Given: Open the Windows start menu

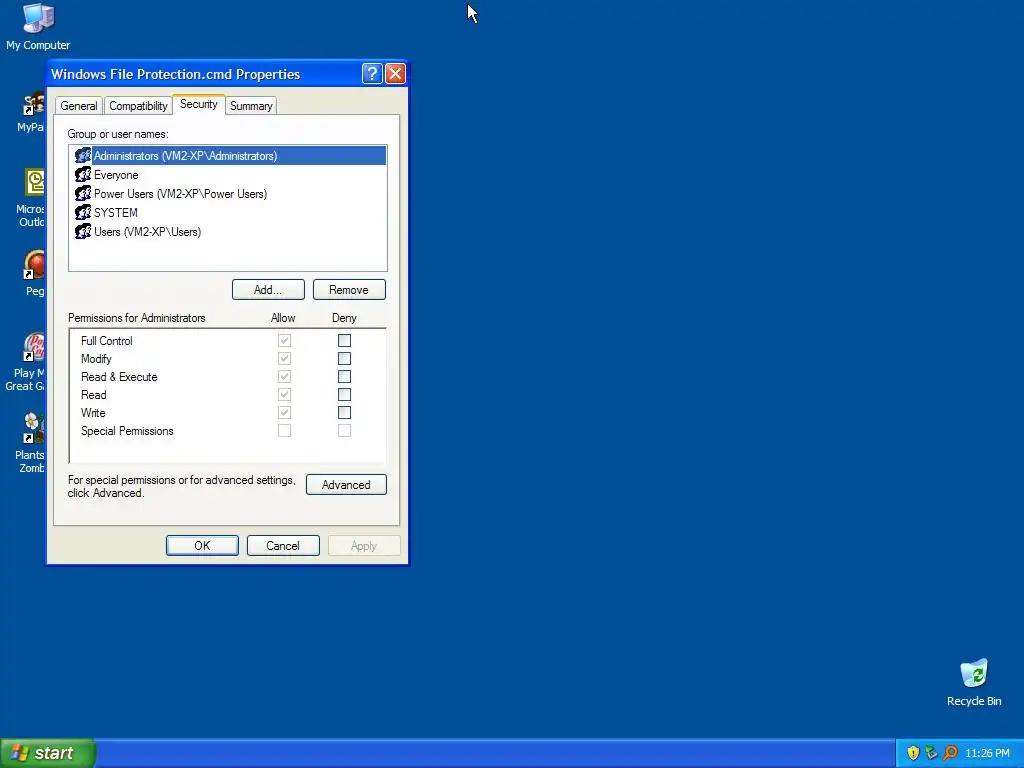Looking at the screenshot, I should point(47,753).
